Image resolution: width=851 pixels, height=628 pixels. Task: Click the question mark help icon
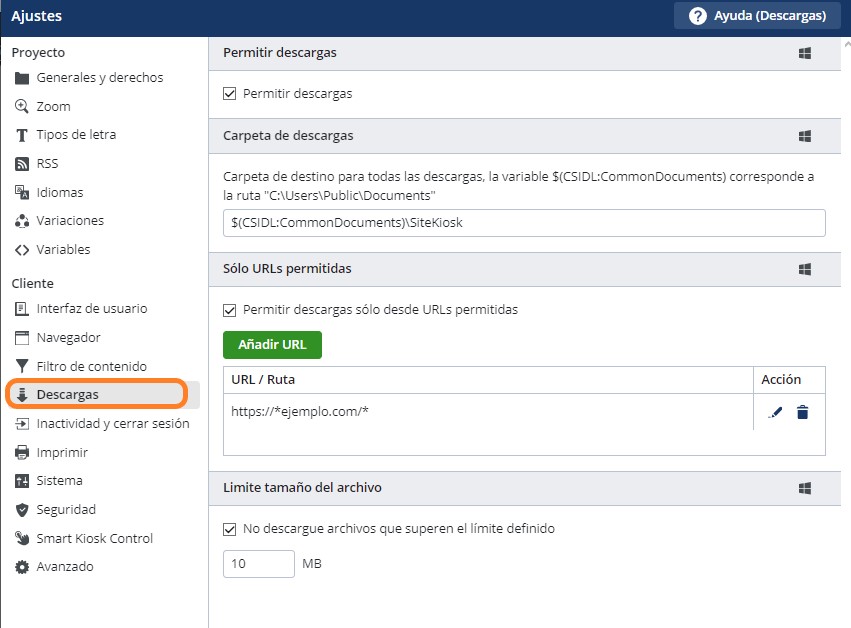coord(698,16)
